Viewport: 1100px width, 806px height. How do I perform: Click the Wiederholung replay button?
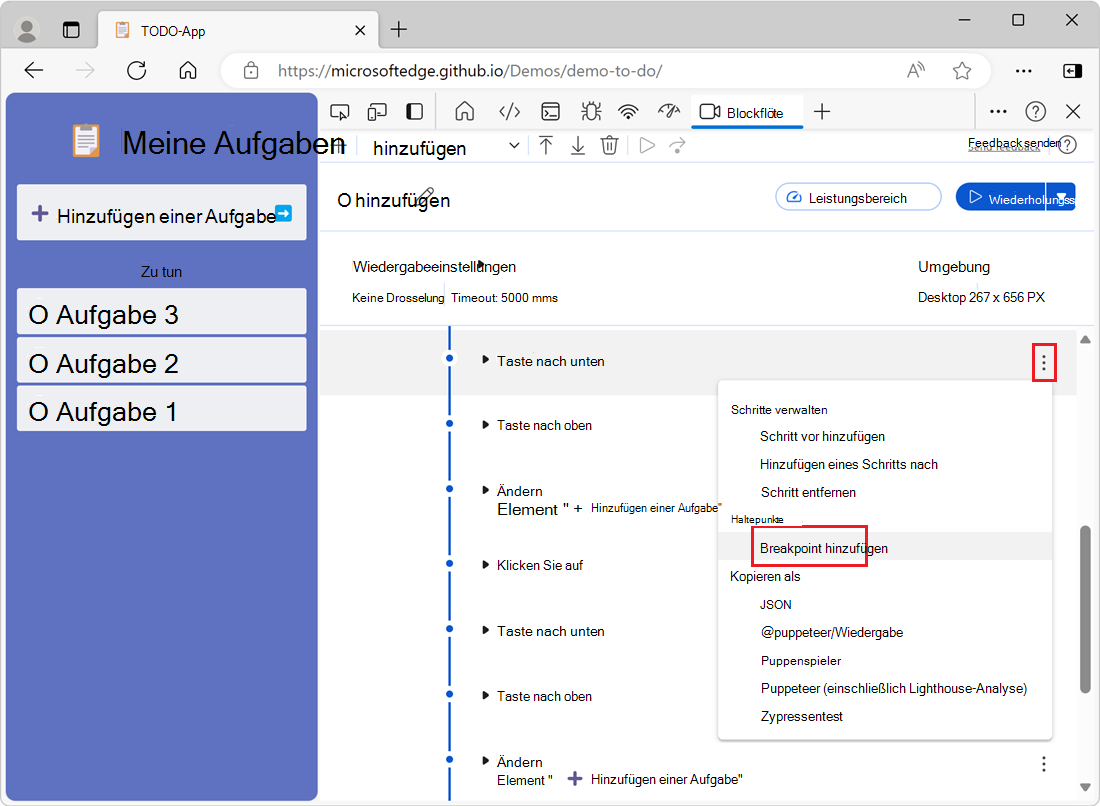tap(1001, 197)
